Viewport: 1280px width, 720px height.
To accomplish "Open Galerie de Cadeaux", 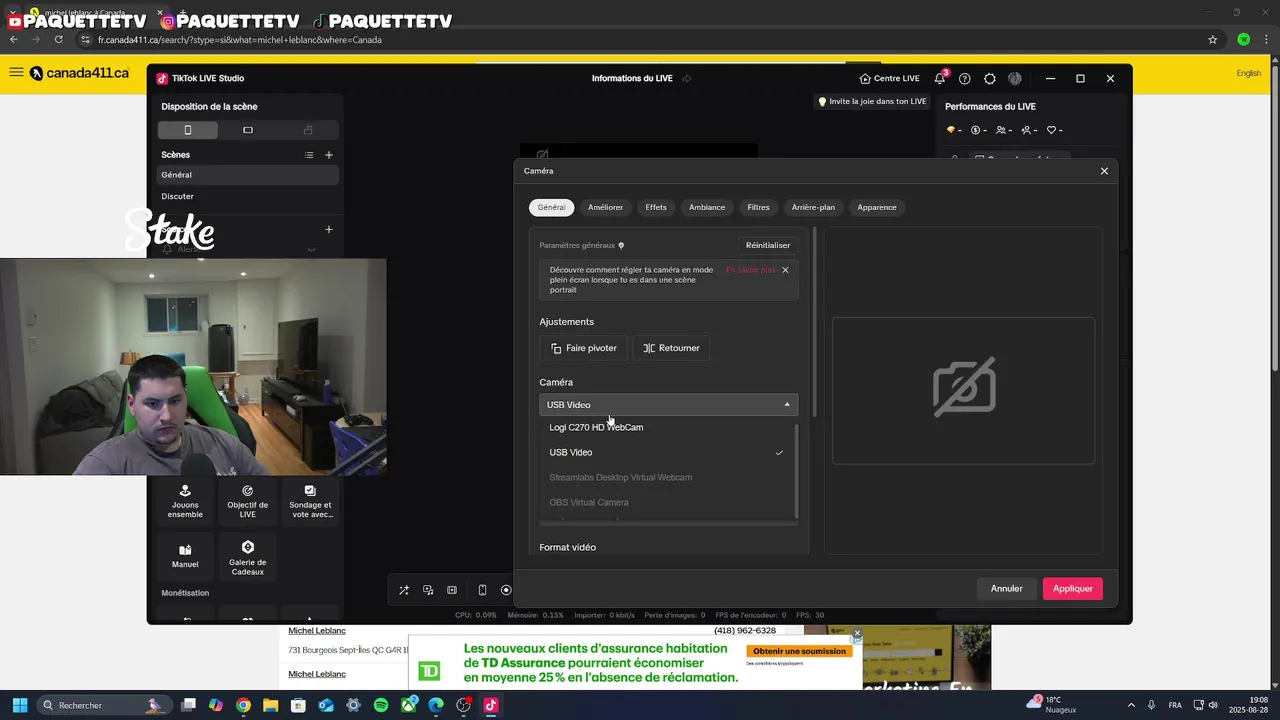I will pyautogui.click(x=247, y=556).
